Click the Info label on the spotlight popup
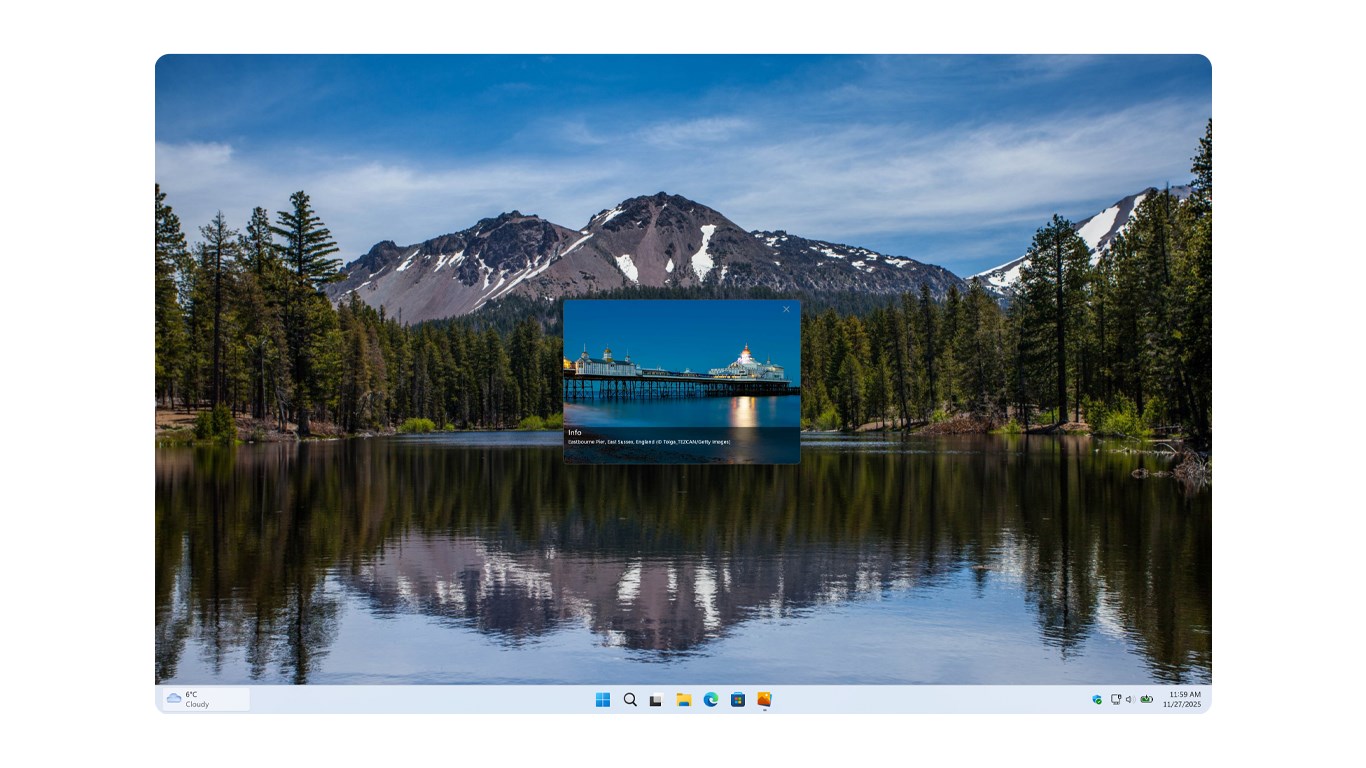This screenshot has height=768, width=1366. [575, 432]
